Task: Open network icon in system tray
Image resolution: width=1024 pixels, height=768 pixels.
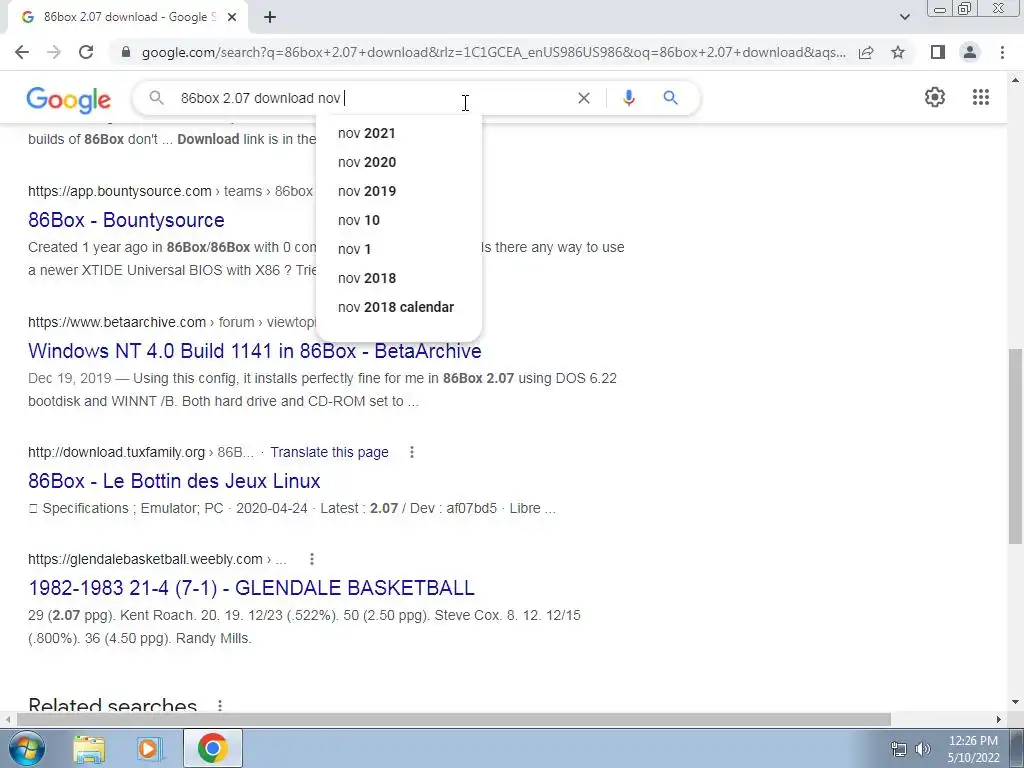Action: pos(899,749)
